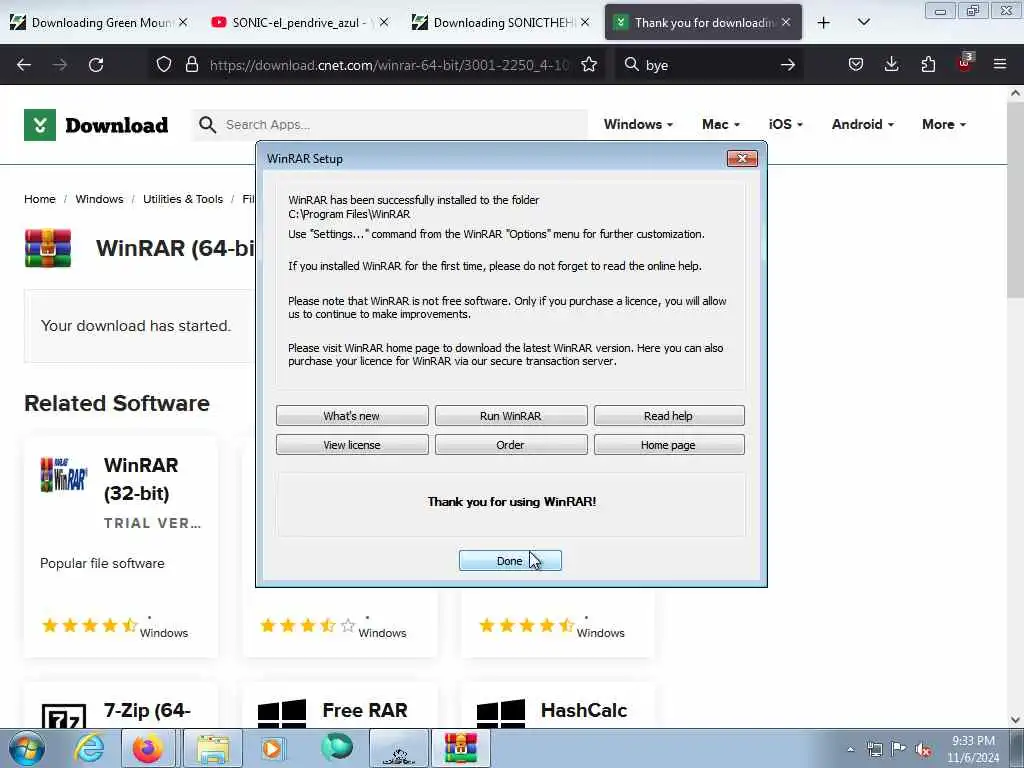The image size is (1024, 768).
Task: Launch Internet Explorer from taskbar
Action: tap(89, 748)
